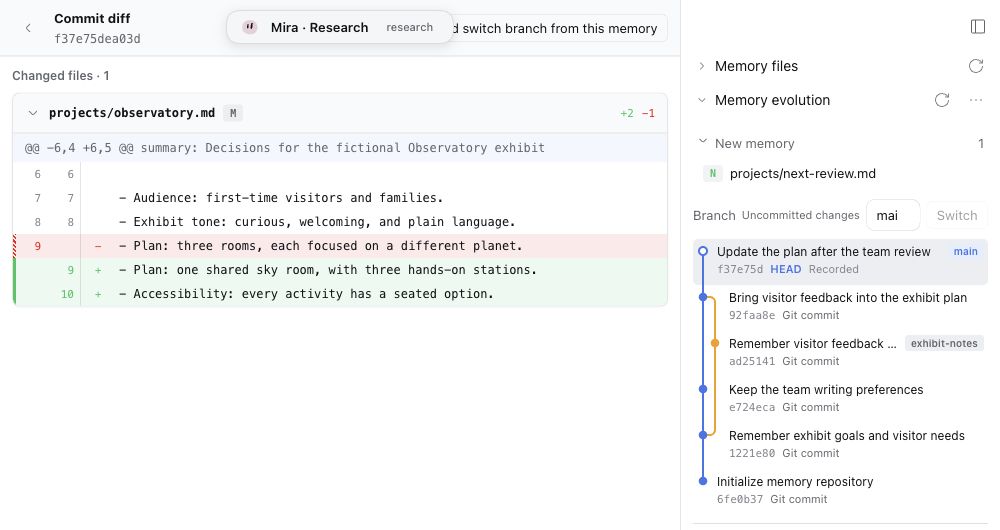Viewport: 1000px width, 530px height.
Task: Click the Uncommitted changes label
Action: pyautogui.click(x=800, y=216)
